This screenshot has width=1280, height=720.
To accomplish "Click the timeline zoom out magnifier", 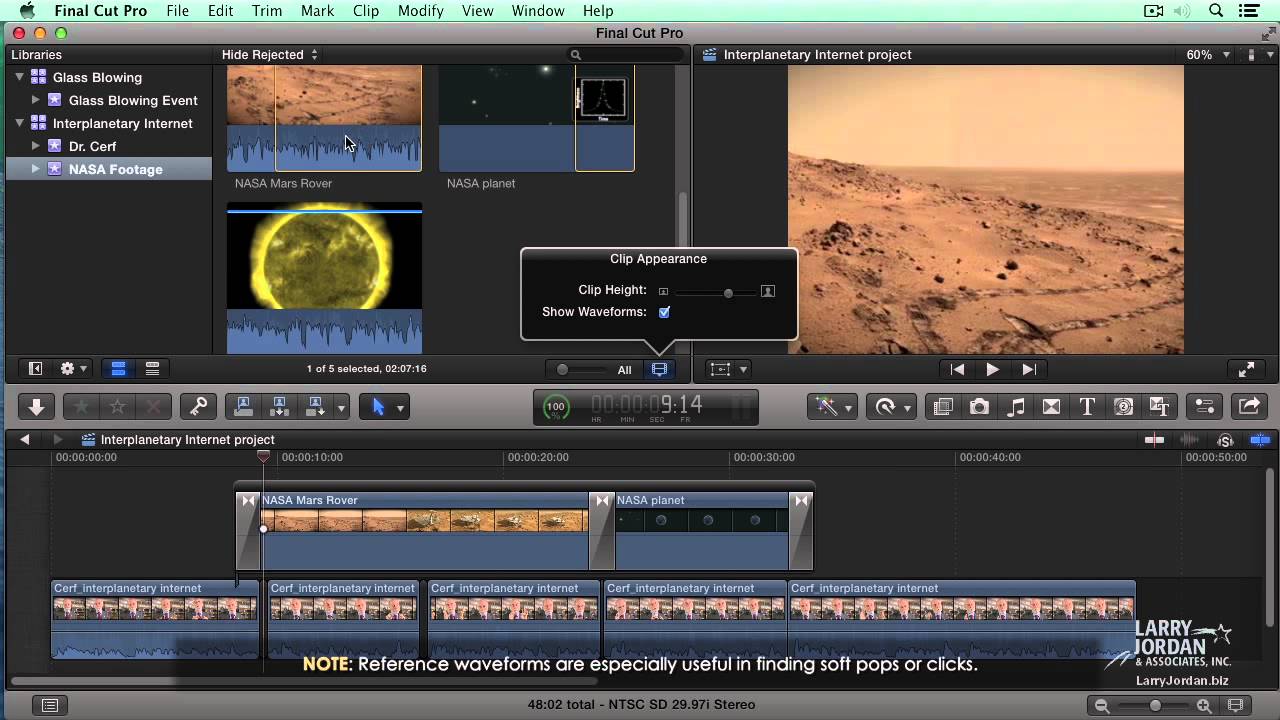I will point(1102,706).
